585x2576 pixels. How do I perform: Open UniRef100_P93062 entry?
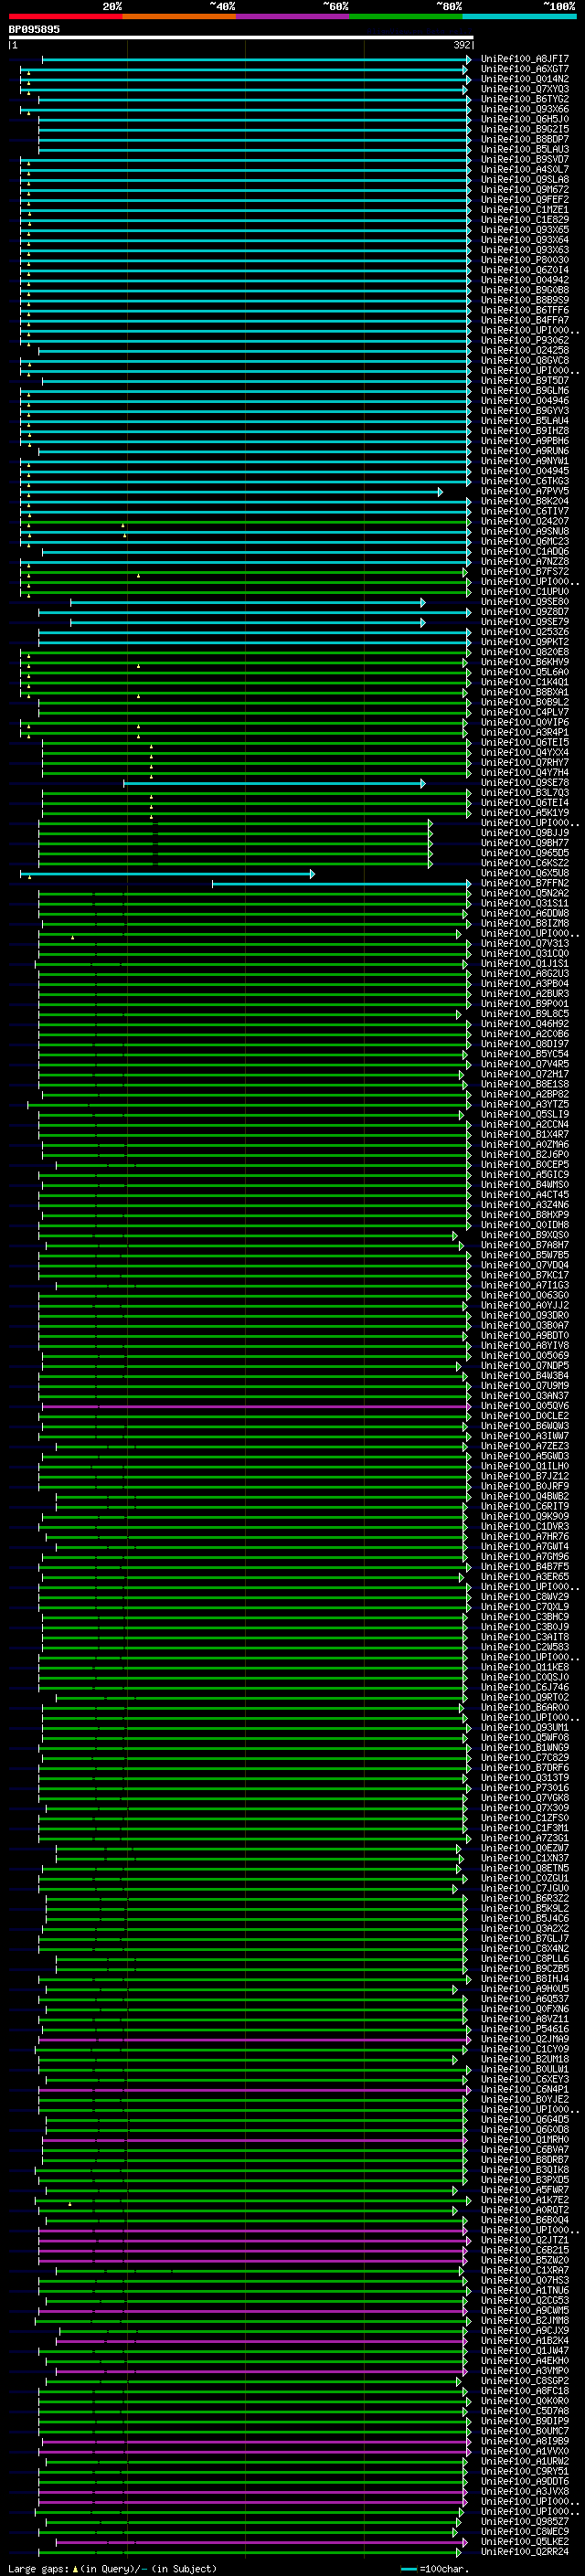[x=525, y=340]
